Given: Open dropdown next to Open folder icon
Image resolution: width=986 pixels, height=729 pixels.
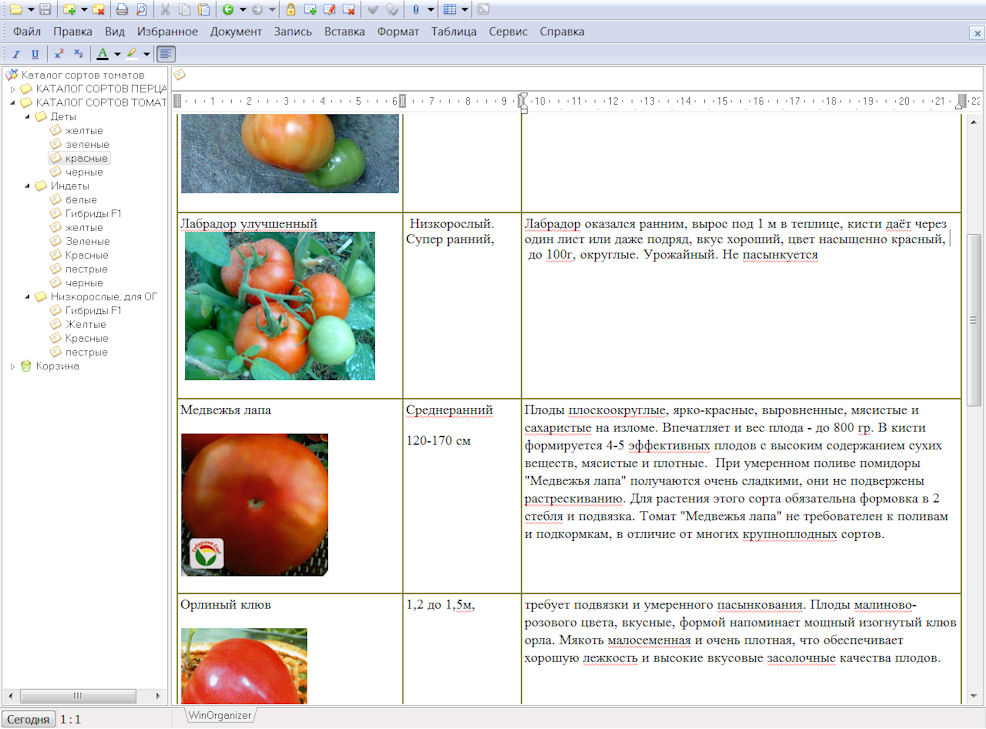Looking at the screenshot, I should click(30, 9).
